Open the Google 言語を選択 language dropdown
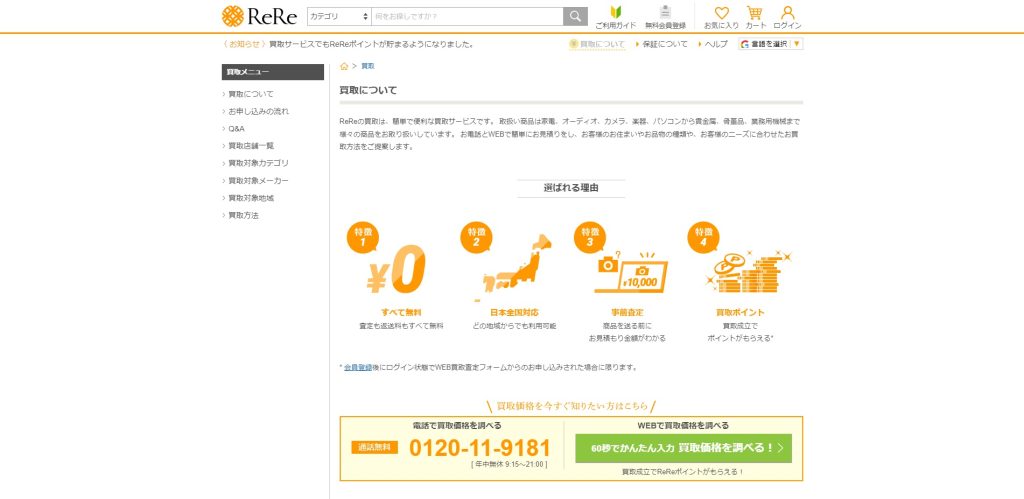Image resolution: width=1024 pixels, height=499 pixels. point(771,44)
